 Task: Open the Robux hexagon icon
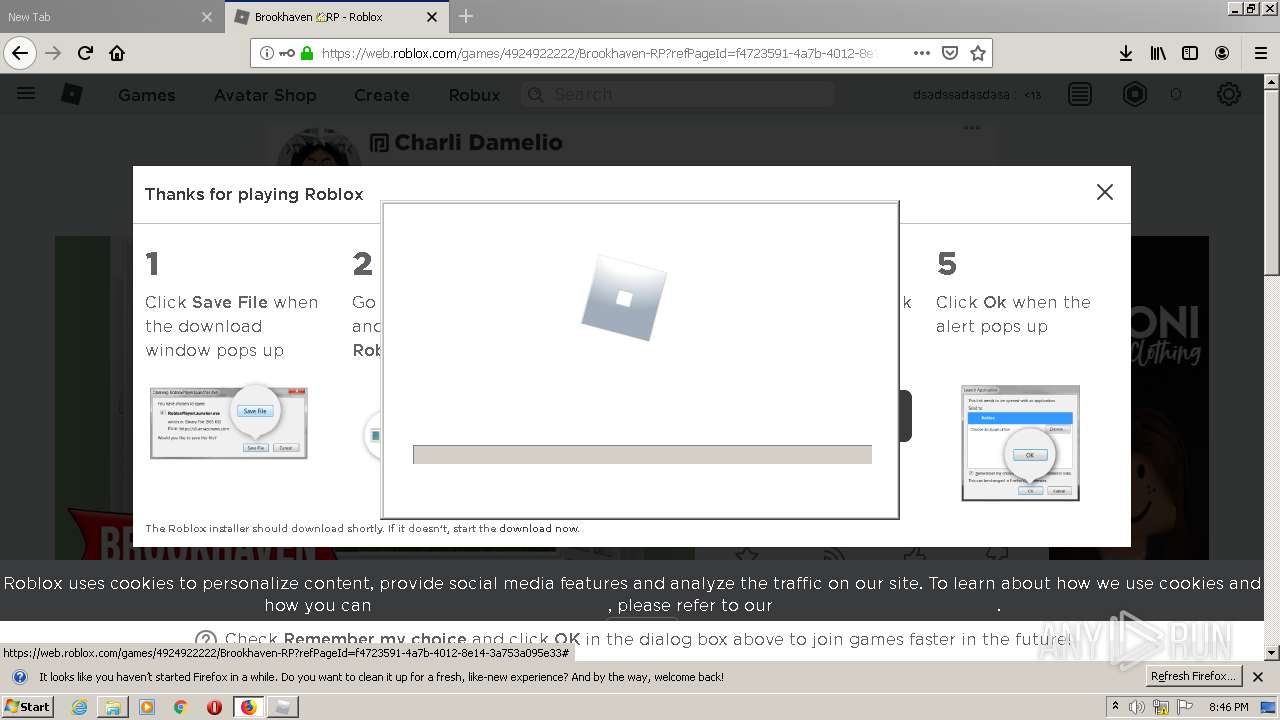click(x=1135, y=94)
